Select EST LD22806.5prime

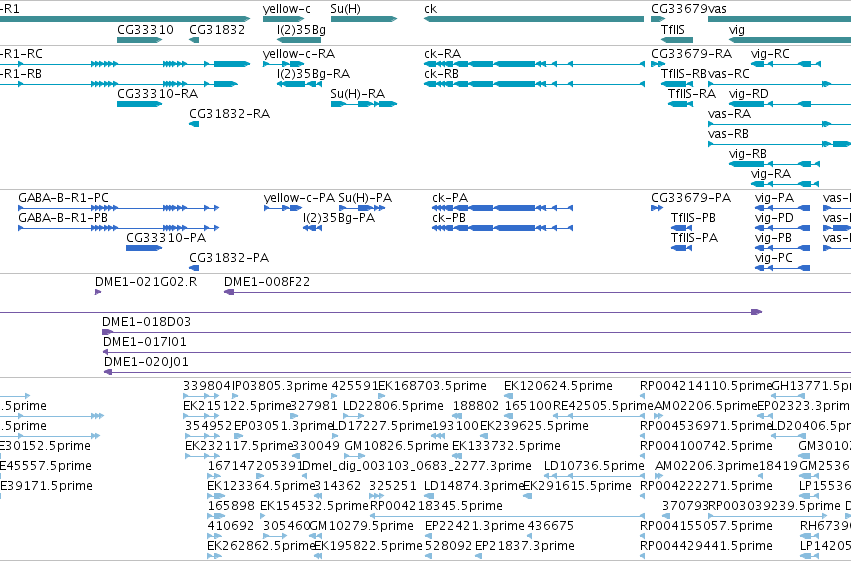[x=393, y=406]
